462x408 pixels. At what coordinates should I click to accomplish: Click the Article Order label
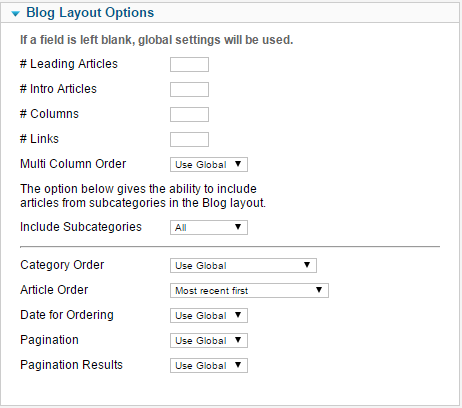(54, 290)
